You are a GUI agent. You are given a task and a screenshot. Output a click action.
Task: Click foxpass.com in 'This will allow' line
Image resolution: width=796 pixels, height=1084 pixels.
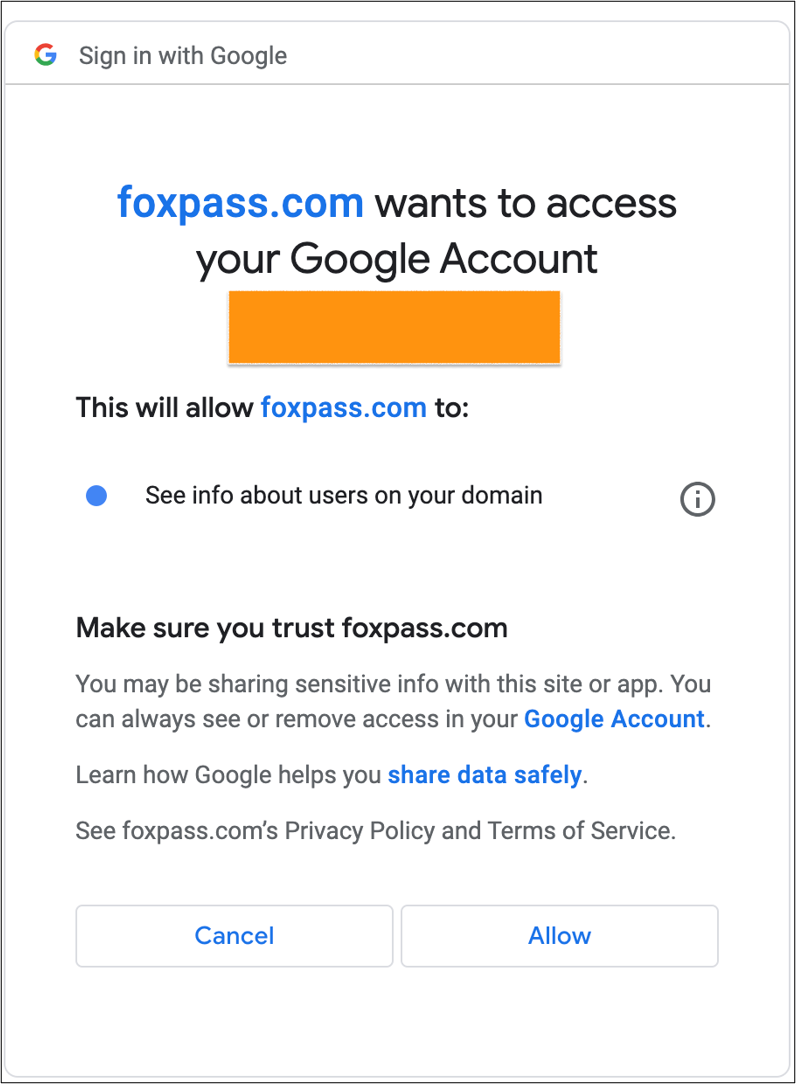pos(344,408)
